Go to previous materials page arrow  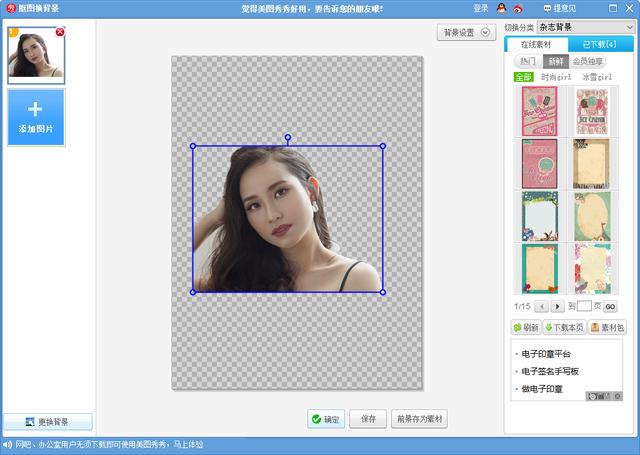[x=541, y=306]
